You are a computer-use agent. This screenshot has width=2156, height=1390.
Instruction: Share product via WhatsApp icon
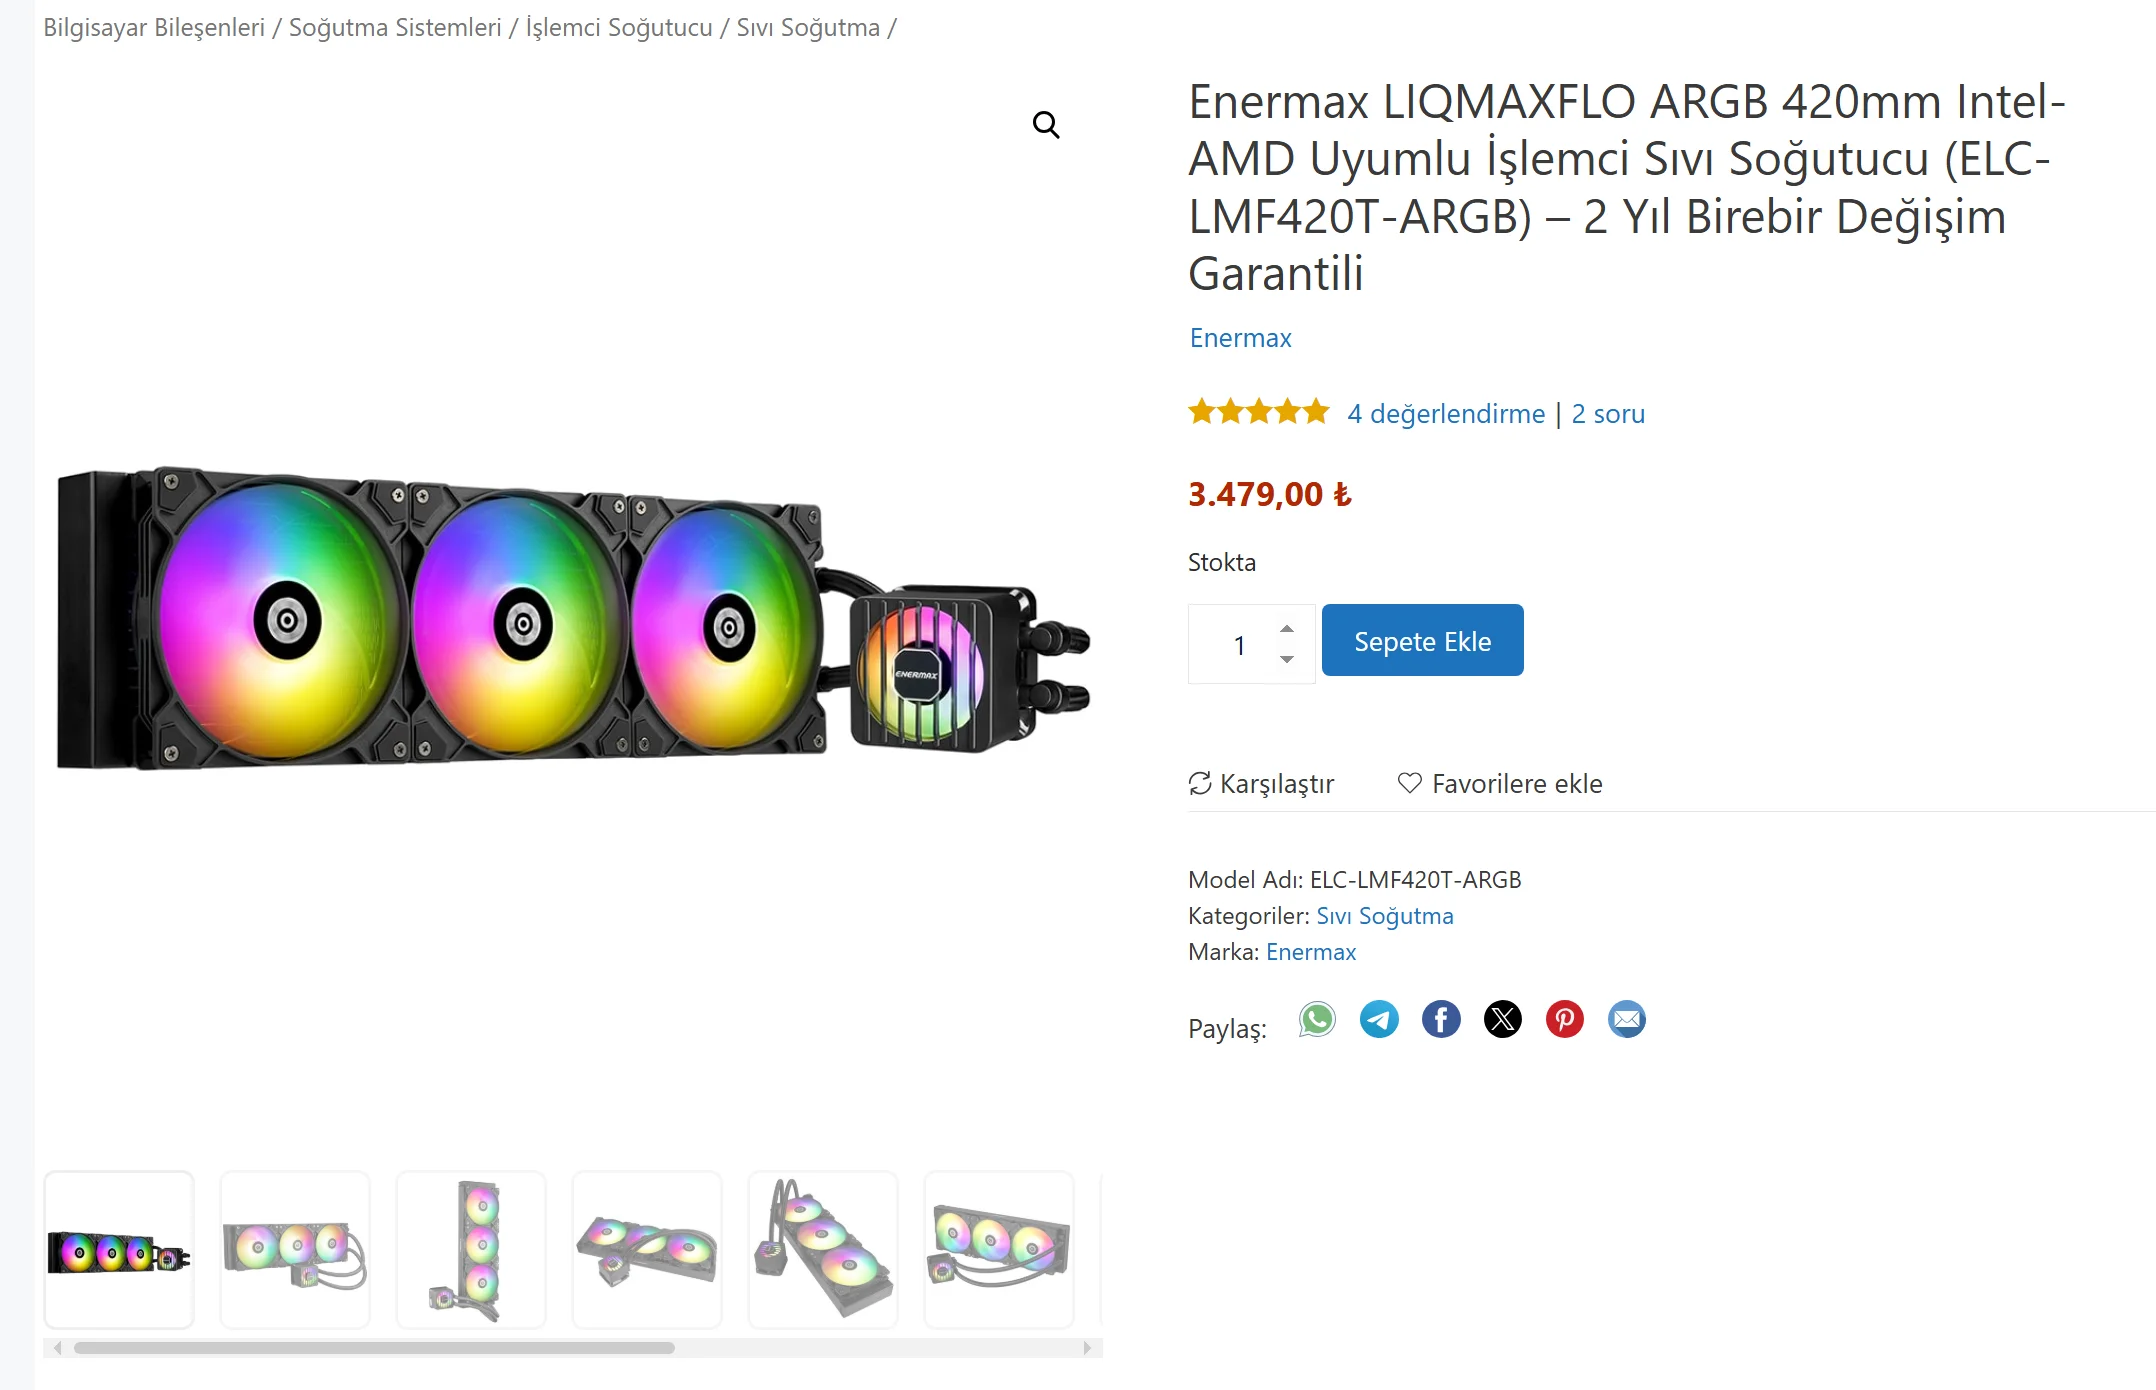click(x=1317, y=1019)
